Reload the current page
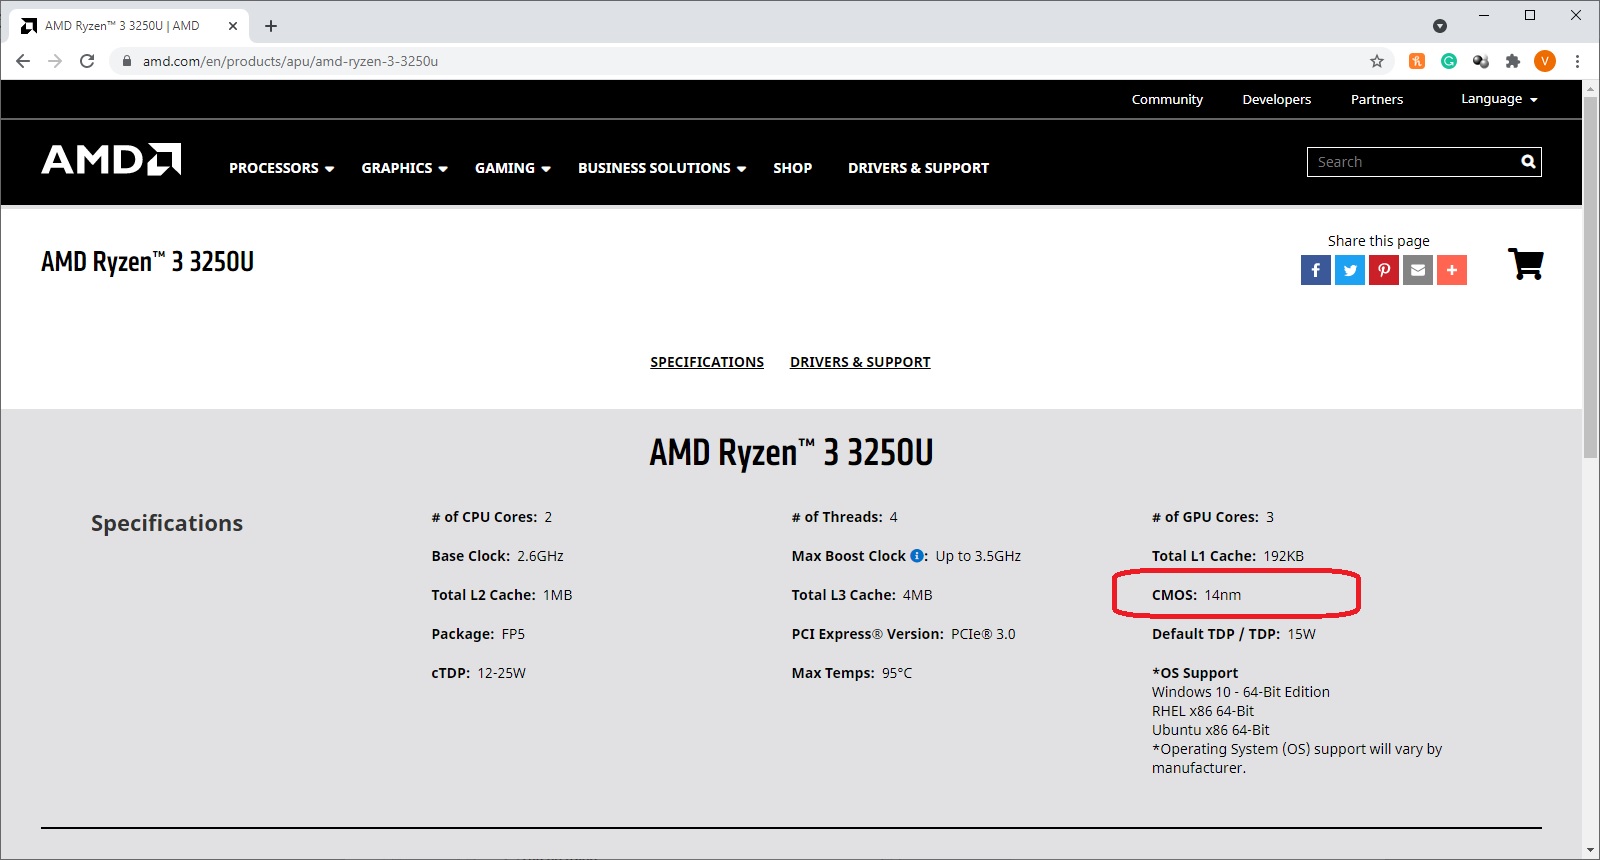 coord(87,61)
